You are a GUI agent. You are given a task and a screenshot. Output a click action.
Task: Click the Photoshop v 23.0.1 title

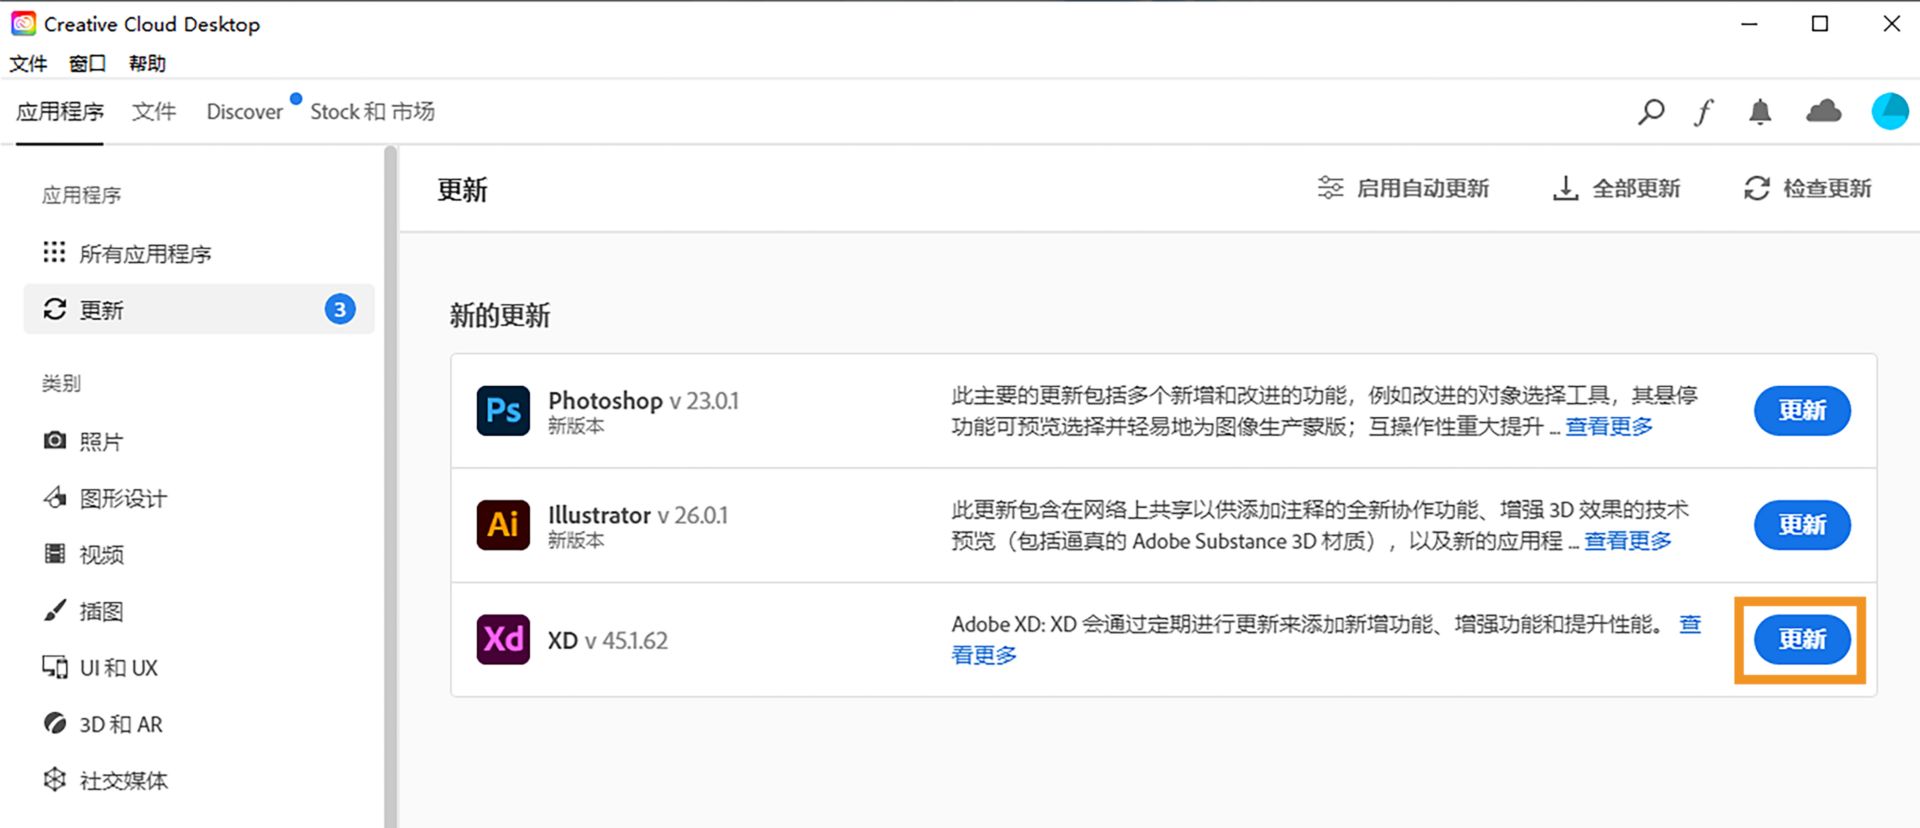tap(643, 401)
